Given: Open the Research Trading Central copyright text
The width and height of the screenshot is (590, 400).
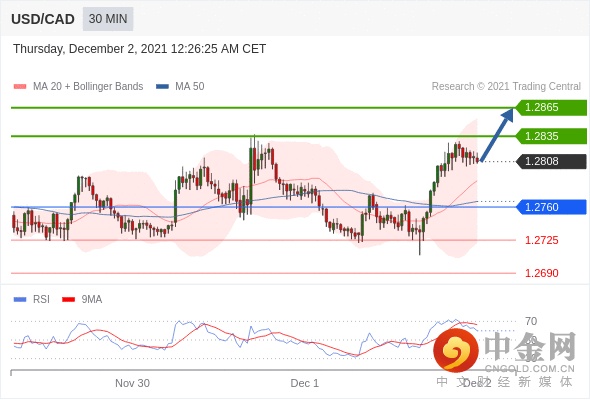Looking at the screenshot, I should [506, 87].
